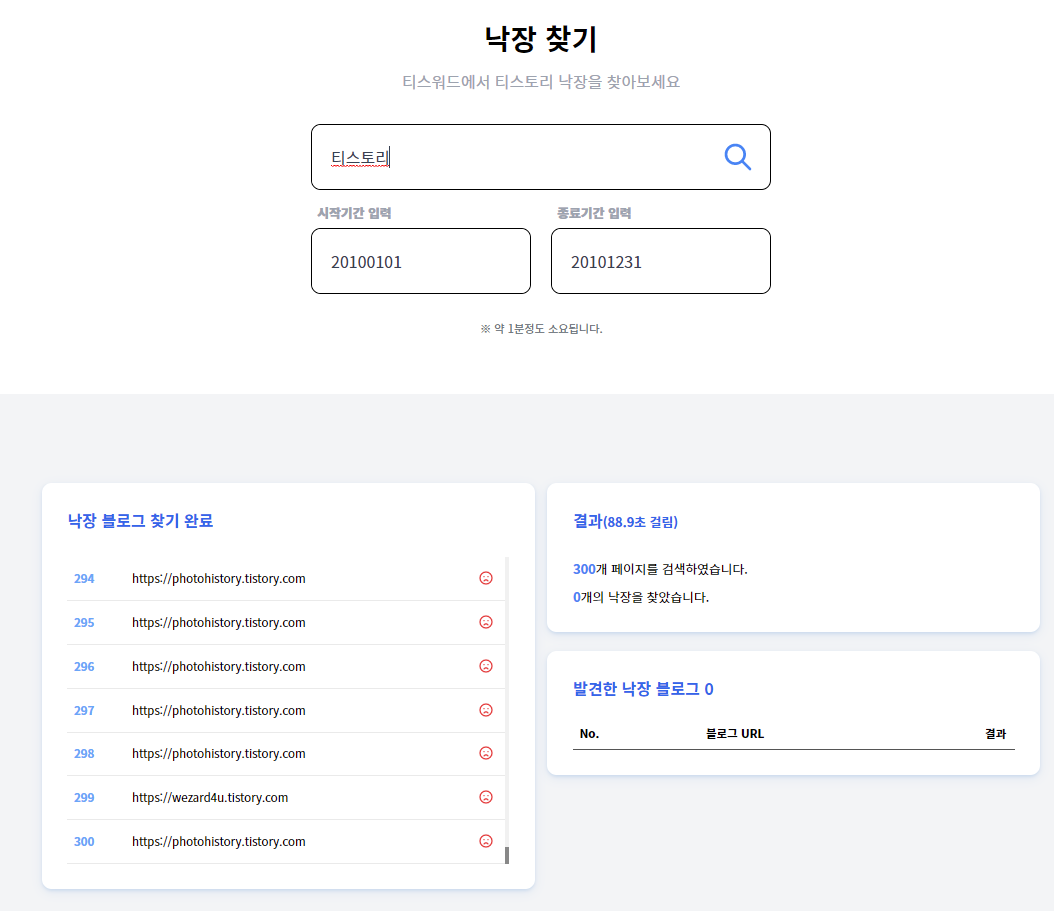Click the sad-face status icon on row 297
The height and width of the screenshot is (911, 1054).
point(486,709)
